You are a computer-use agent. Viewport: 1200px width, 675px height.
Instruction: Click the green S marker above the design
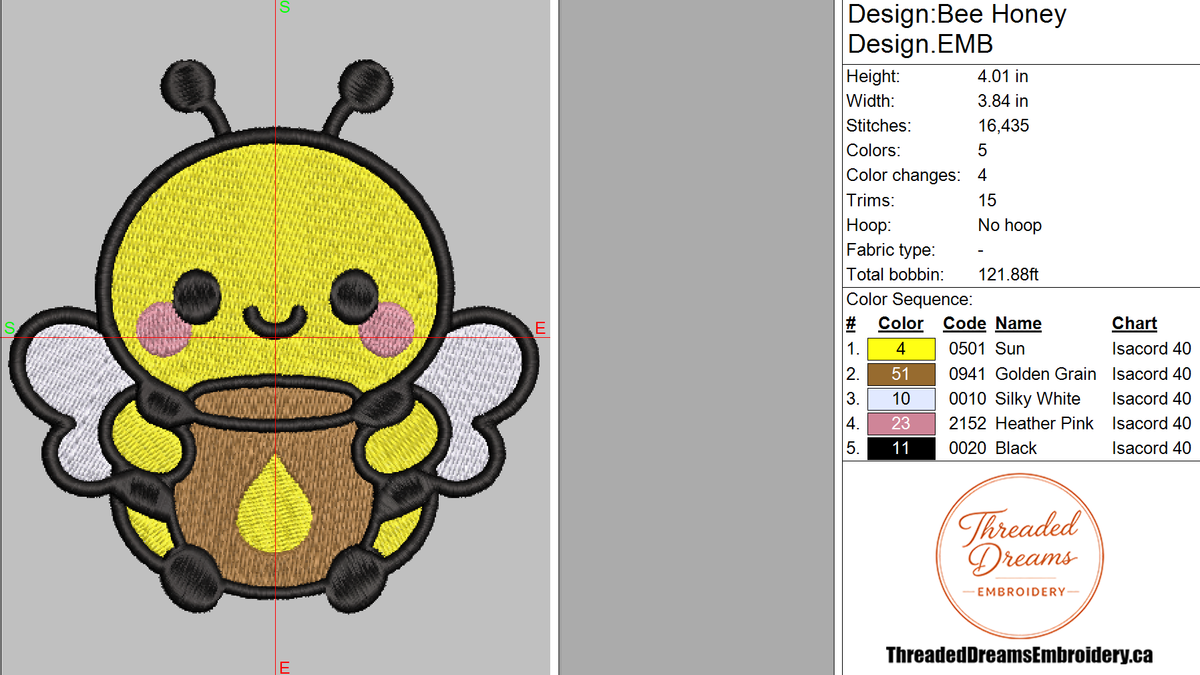(285, 7)
